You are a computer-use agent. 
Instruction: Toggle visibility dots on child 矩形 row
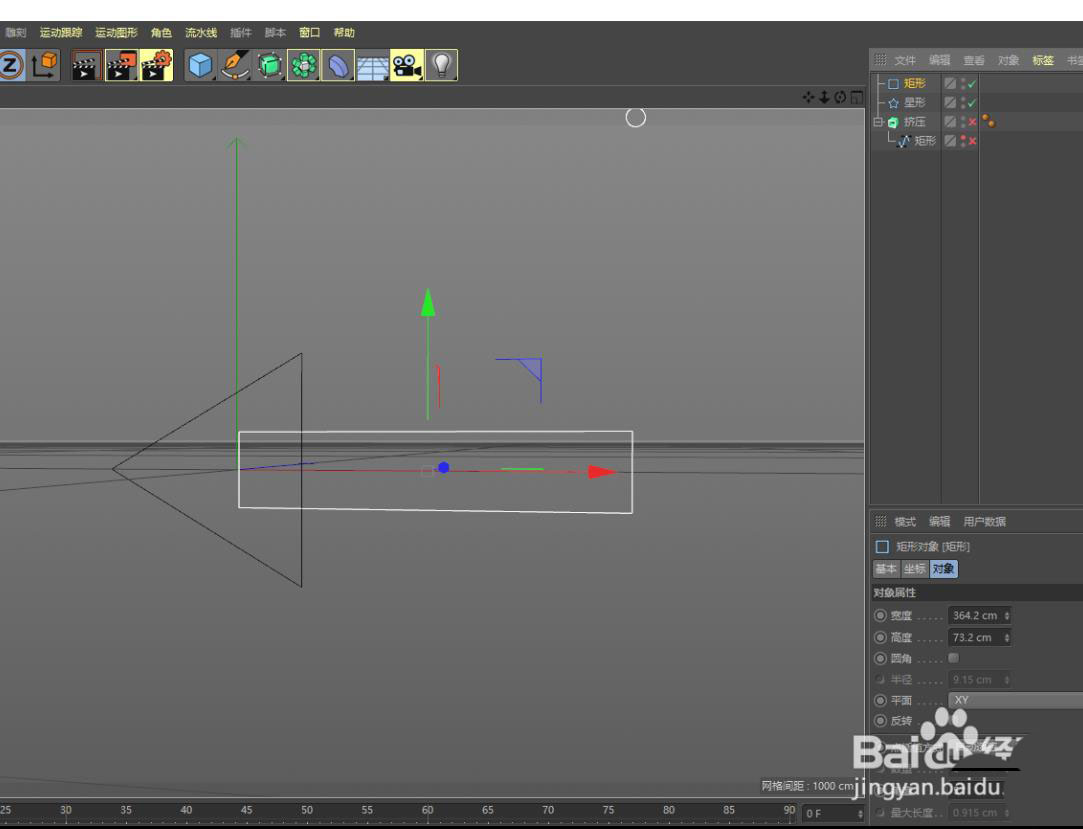point(963,141)
